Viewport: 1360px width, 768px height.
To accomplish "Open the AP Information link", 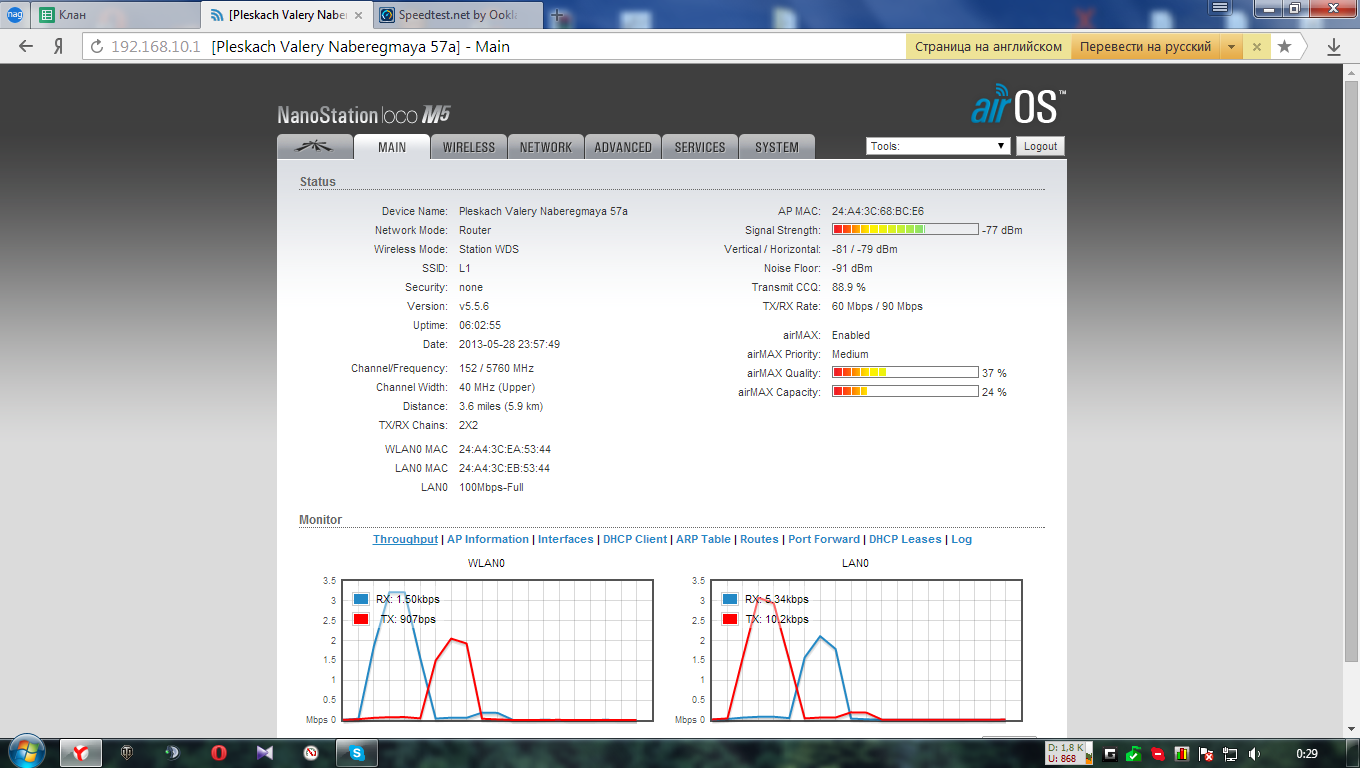I will (487, 539).
